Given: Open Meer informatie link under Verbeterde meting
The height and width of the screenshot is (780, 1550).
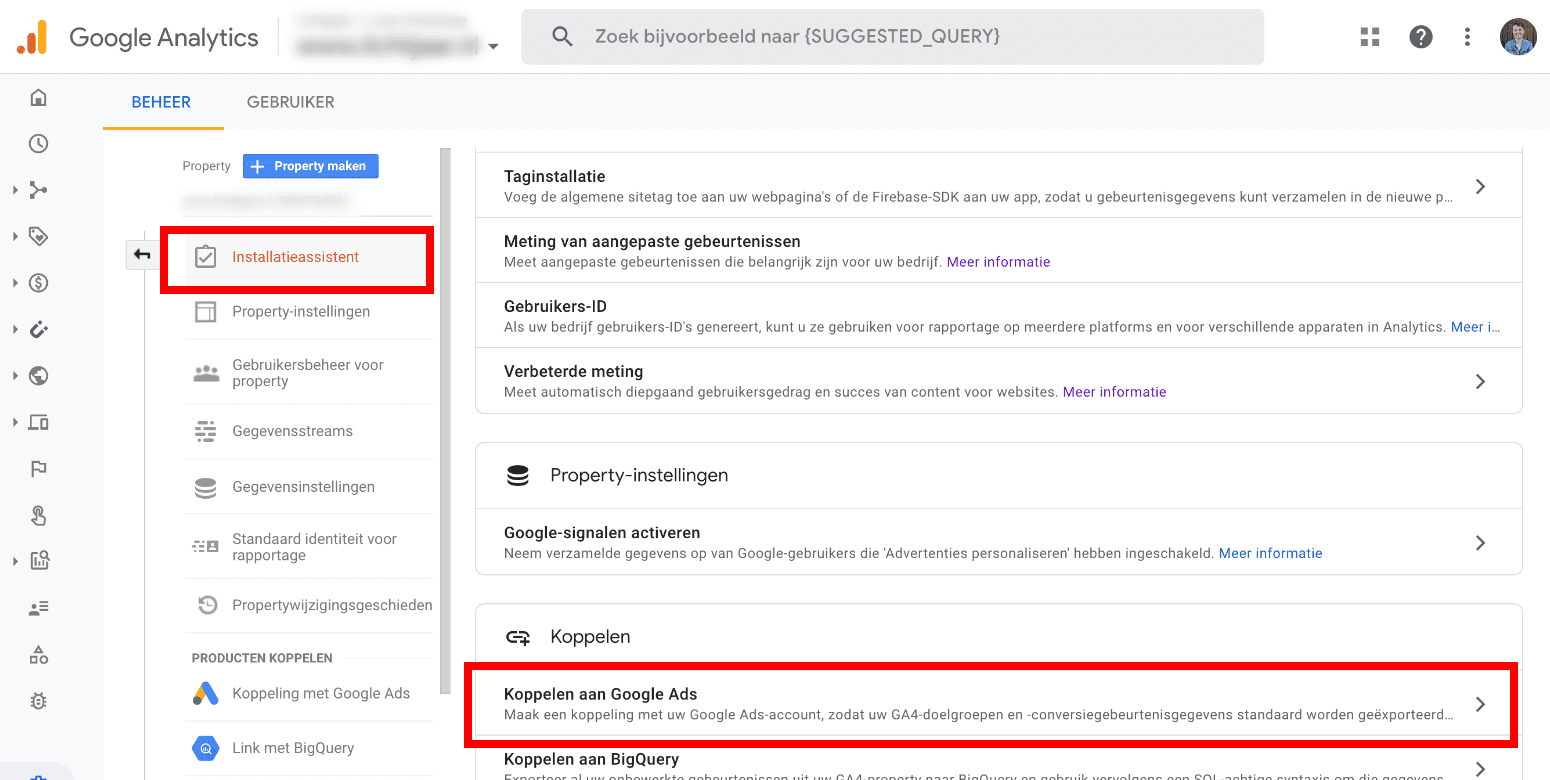Looking at the screenshot, I should [x=1114, y=392].
